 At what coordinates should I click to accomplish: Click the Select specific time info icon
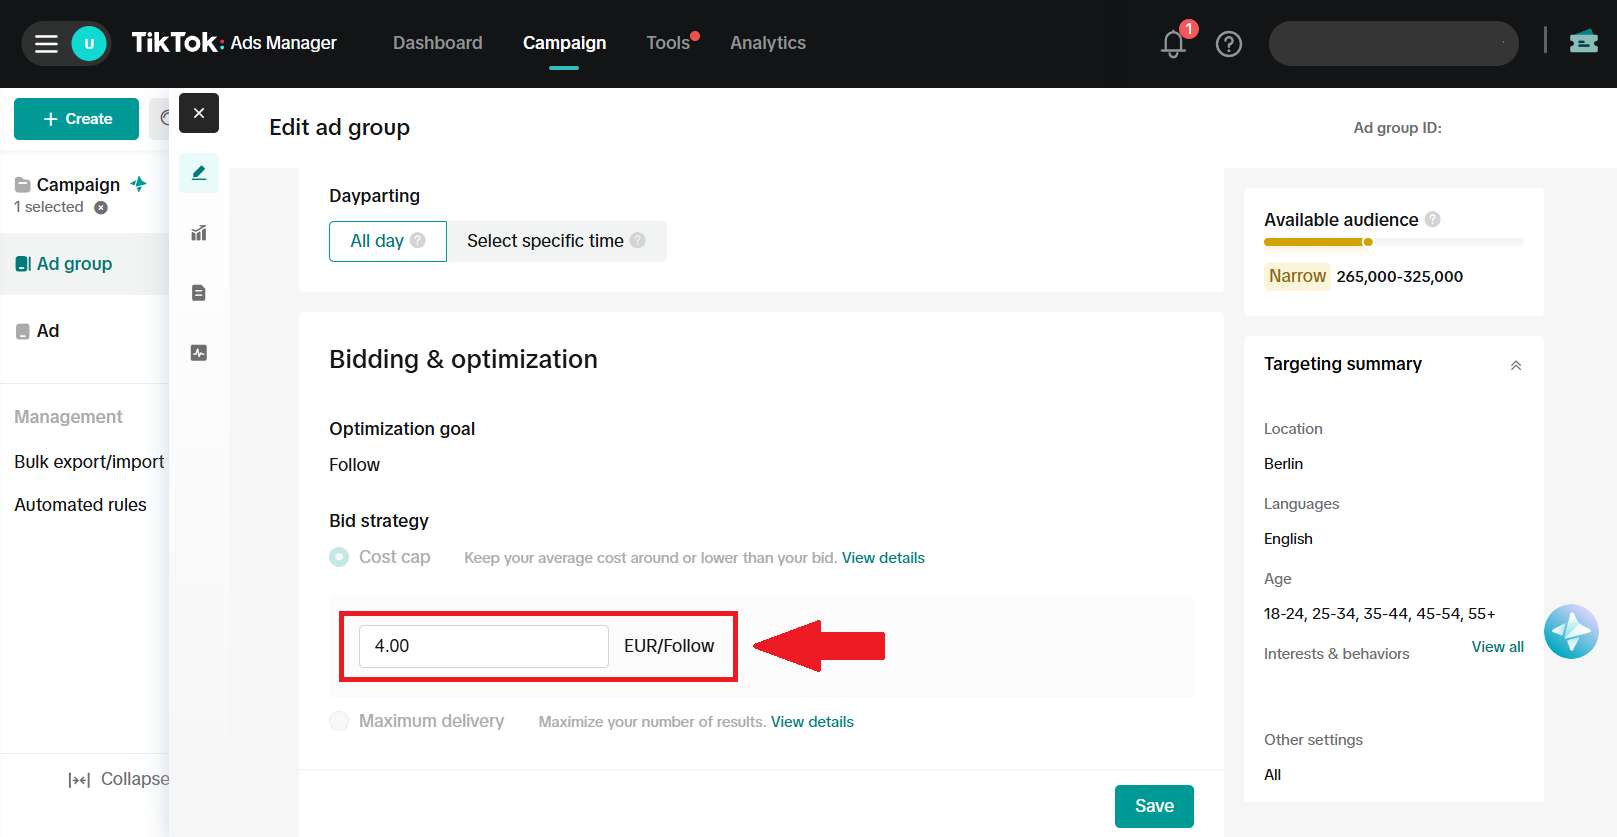point(638,240)
